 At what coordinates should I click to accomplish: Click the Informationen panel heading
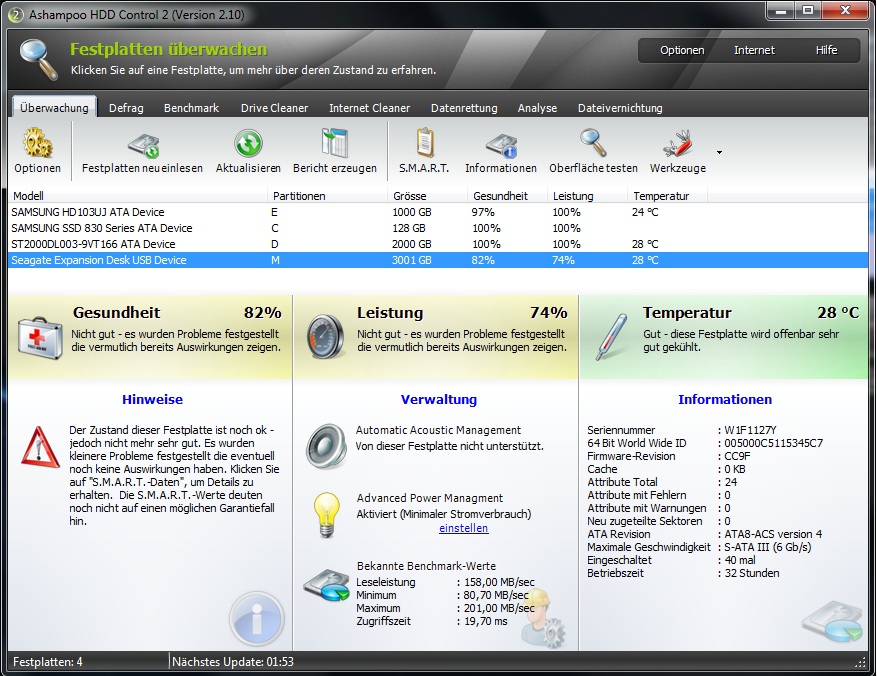[725, 399]
